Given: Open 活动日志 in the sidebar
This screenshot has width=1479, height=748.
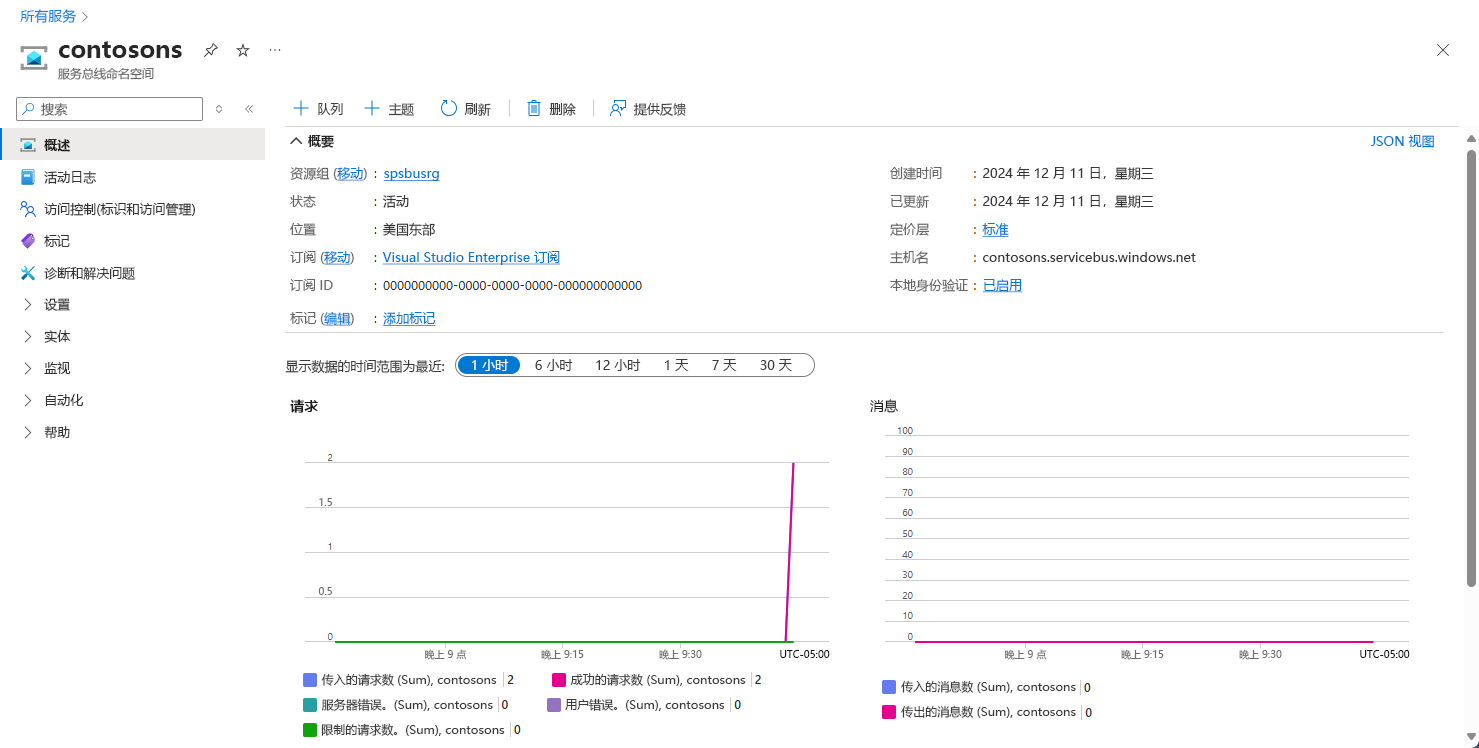Looking at the screenshot, I should pos(70,177).
